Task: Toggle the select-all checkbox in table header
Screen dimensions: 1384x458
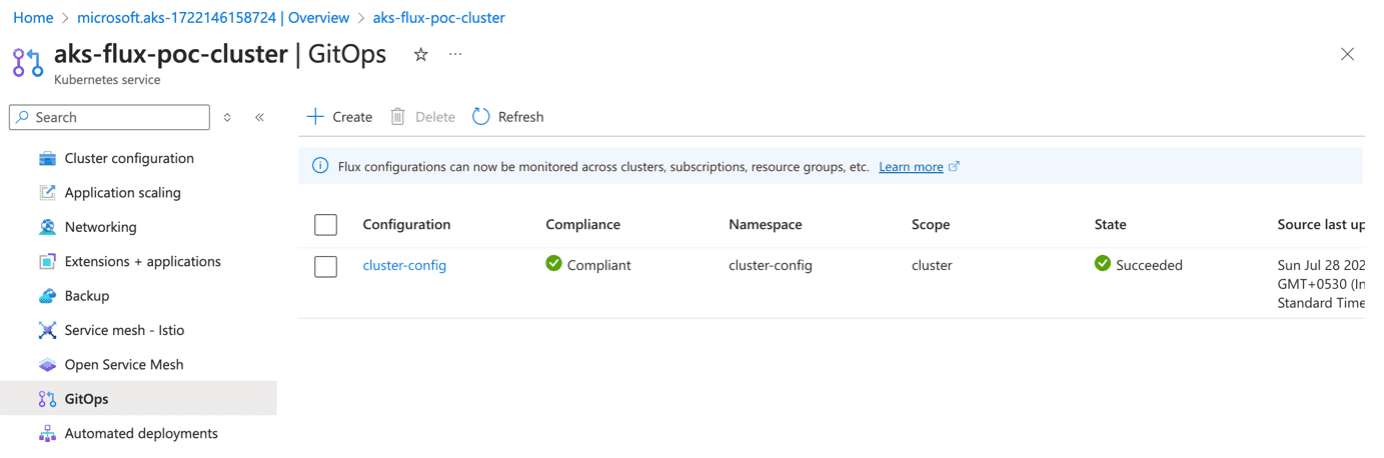Action: click(x=326, y=225)
